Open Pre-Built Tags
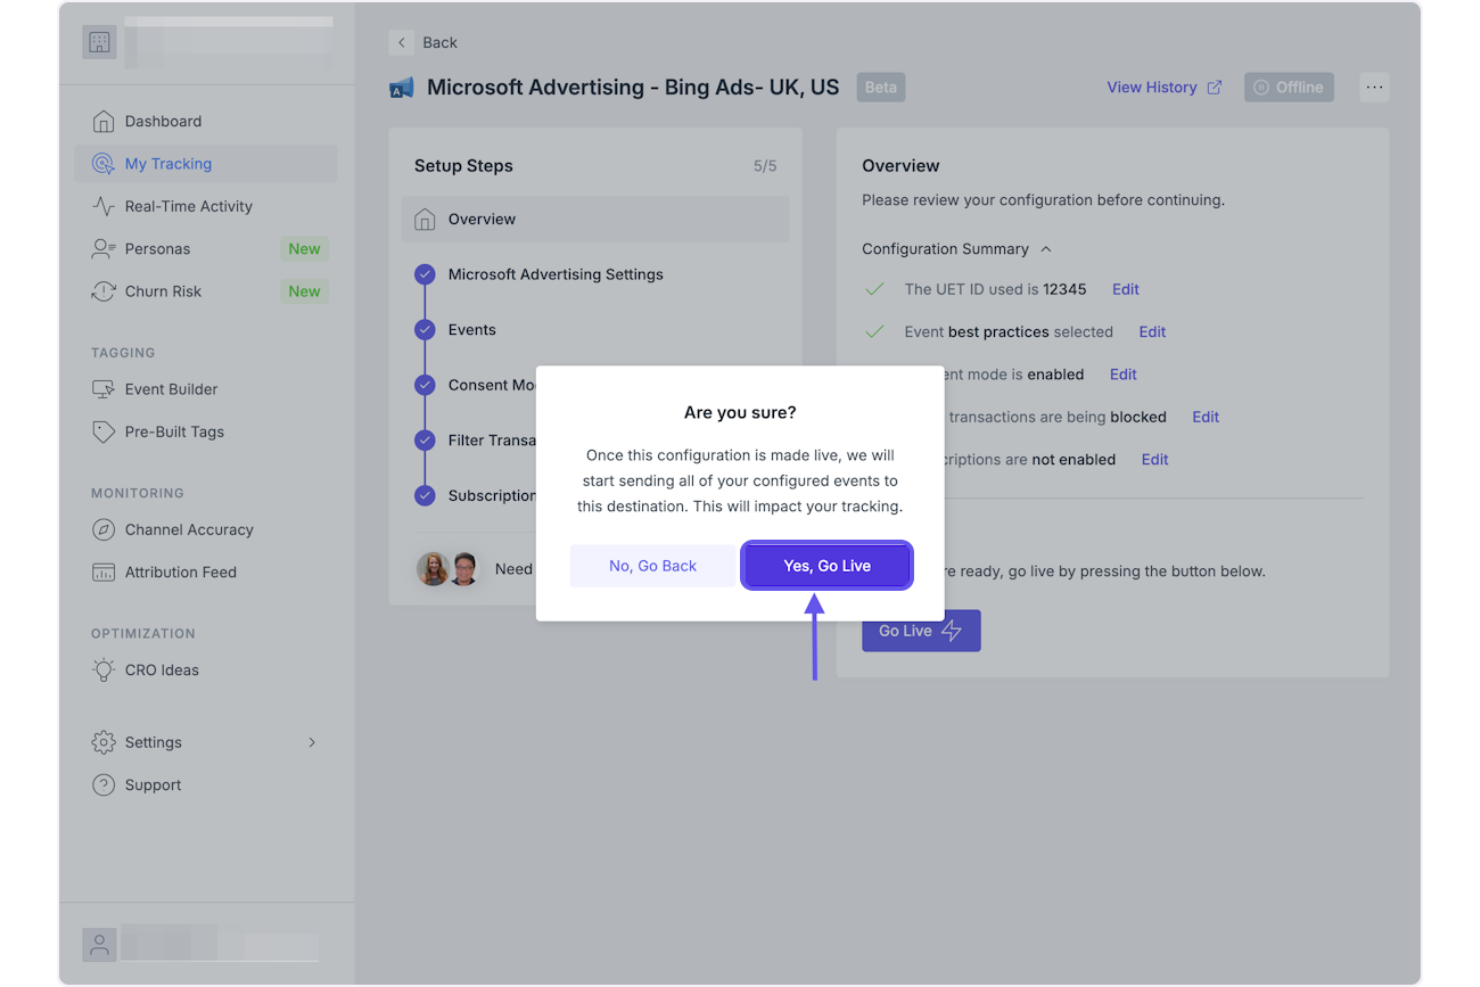The image size is (1480, 987). [174, 432]
